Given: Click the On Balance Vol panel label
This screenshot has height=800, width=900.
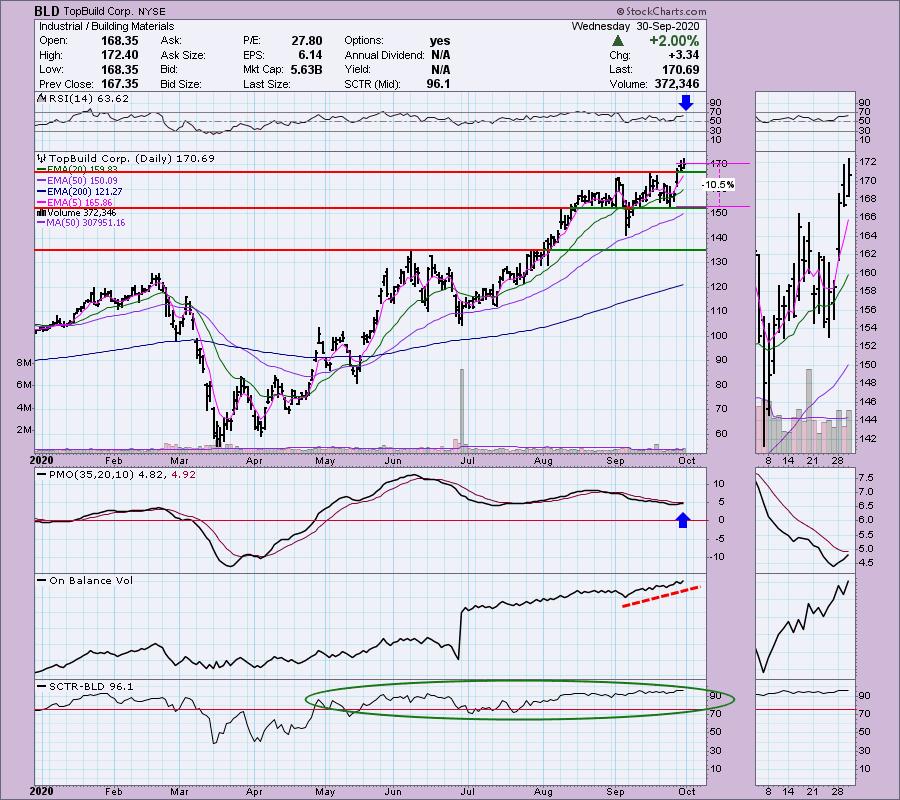Looking at the screenshot, I should click(x=91, y=580).
